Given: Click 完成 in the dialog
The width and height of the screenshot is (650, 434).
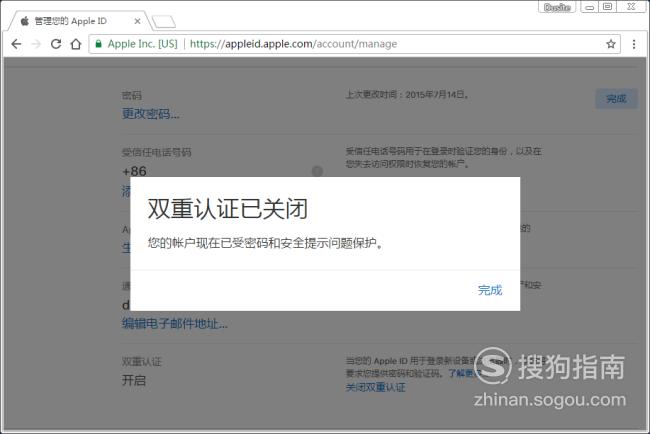Looking at the screenshot, I should 490,290.
